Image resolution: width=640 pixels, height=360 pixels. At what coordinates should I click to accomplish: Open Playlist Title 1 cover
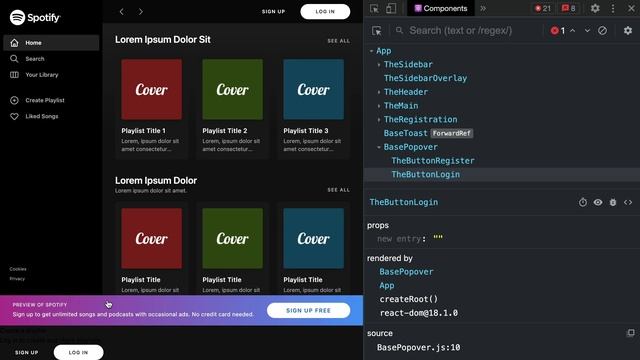coord(151,89)
